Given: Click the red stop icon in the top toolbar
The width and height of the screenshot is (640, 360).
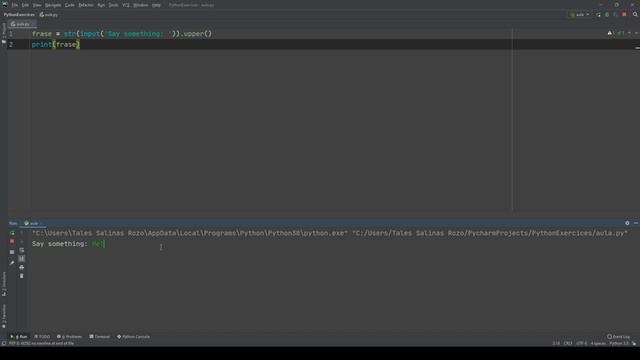Looking at the screenshot, I should point(624,15).
